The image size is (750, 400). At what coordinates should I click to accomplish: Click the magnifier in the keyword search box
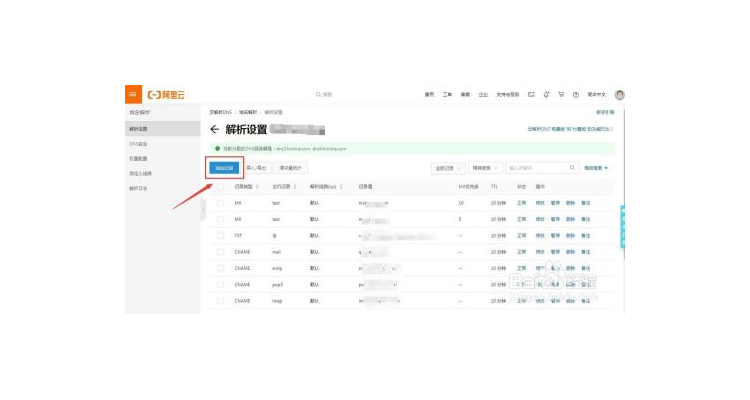point(572,168)
